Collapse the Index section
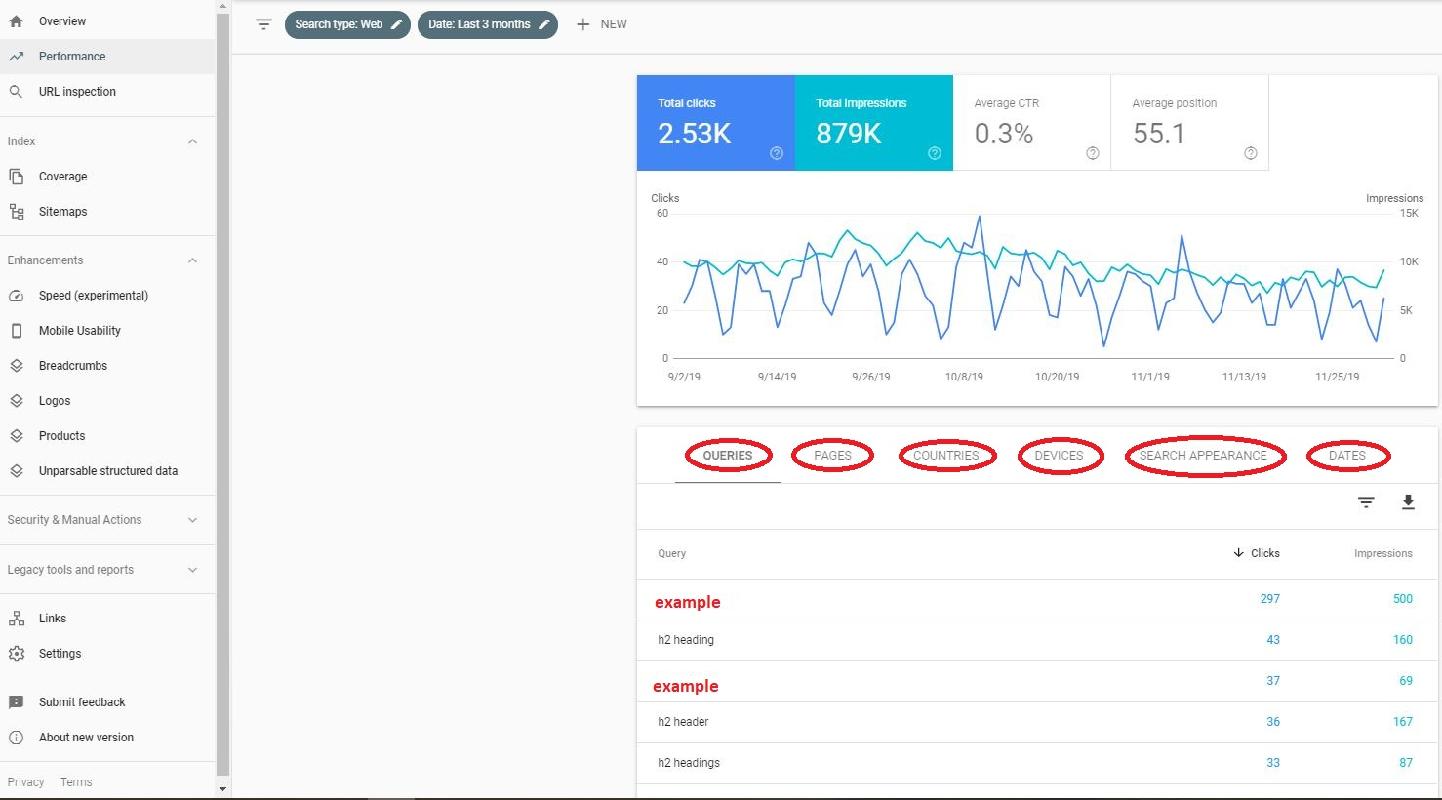Viewport: 1442px width, 800px height. pos(192,142)
